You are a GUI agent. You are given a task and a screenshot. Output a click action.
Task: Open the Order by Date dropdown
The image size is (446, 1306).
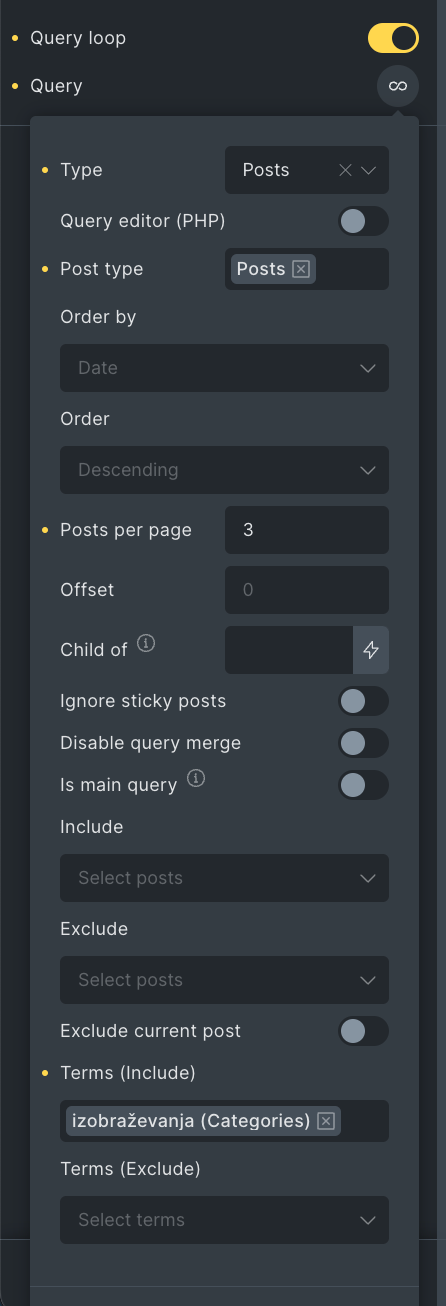pos(224,368)
